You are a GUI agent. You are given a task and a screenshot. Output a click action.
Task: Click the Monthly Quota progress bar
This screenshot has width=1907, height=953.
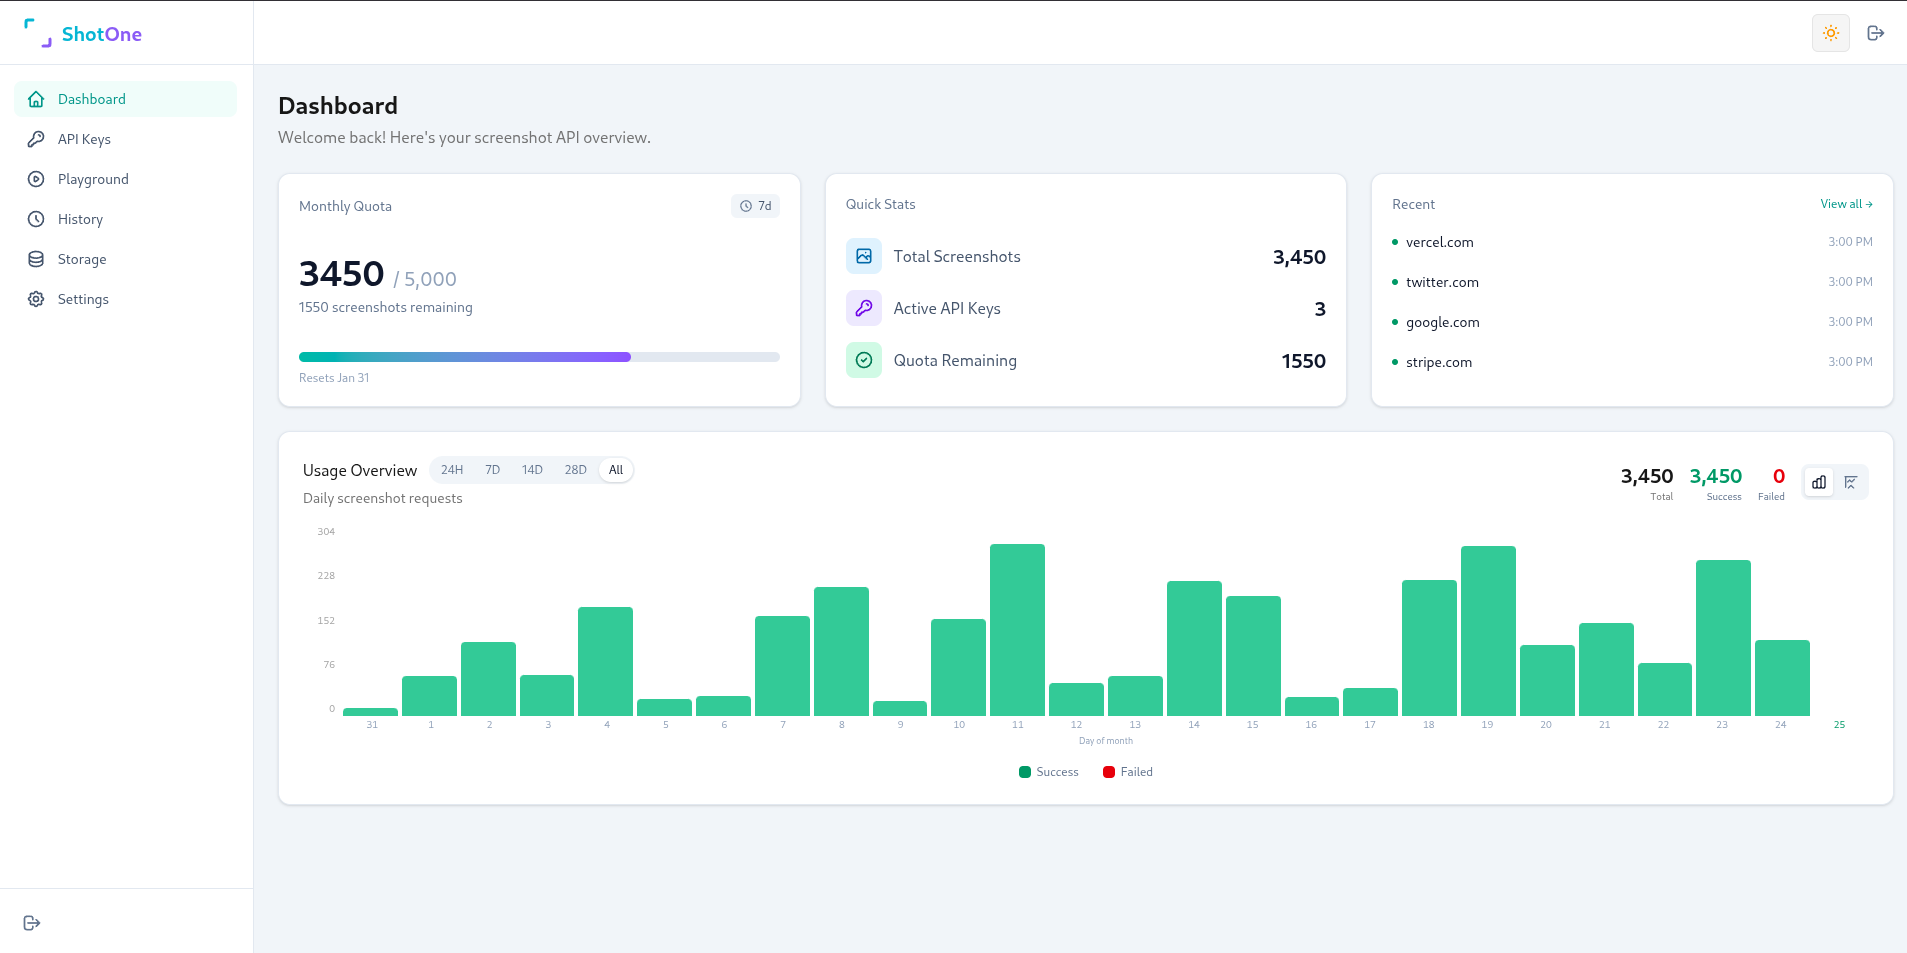(x=538, y=356)
